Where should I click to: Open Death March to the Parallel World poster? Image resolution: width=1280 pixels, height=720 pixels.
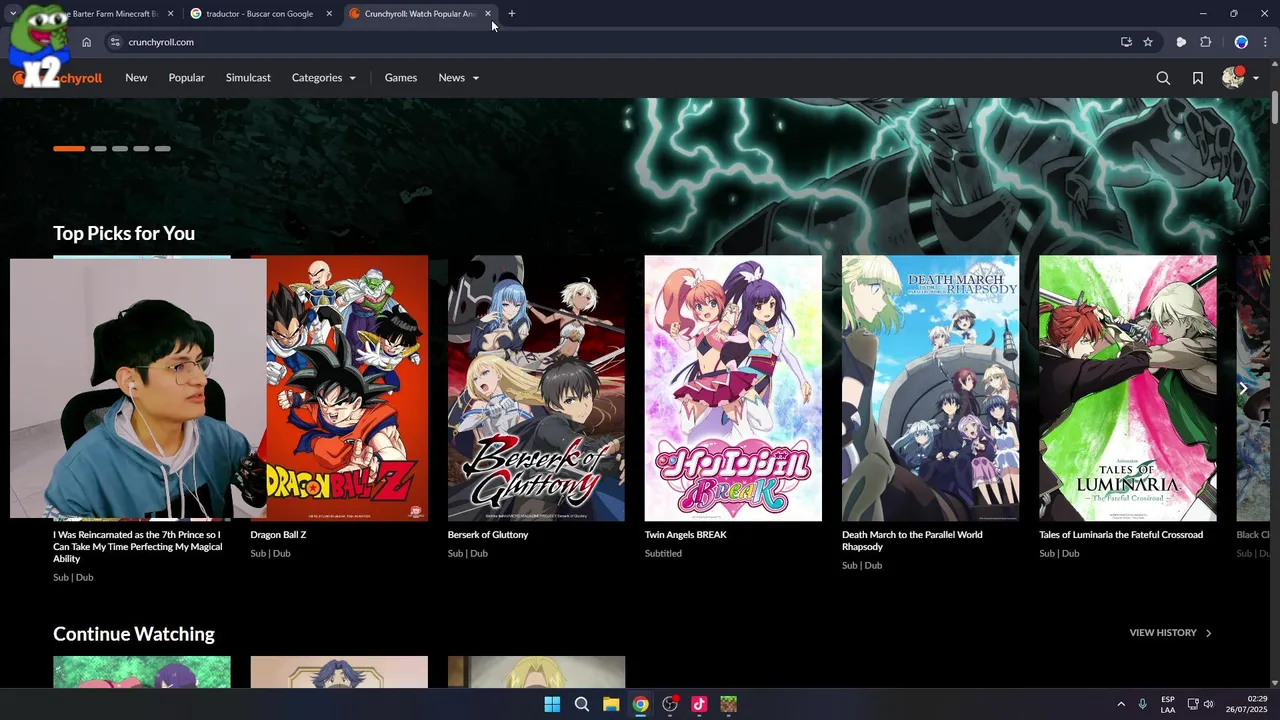point(930,388)
